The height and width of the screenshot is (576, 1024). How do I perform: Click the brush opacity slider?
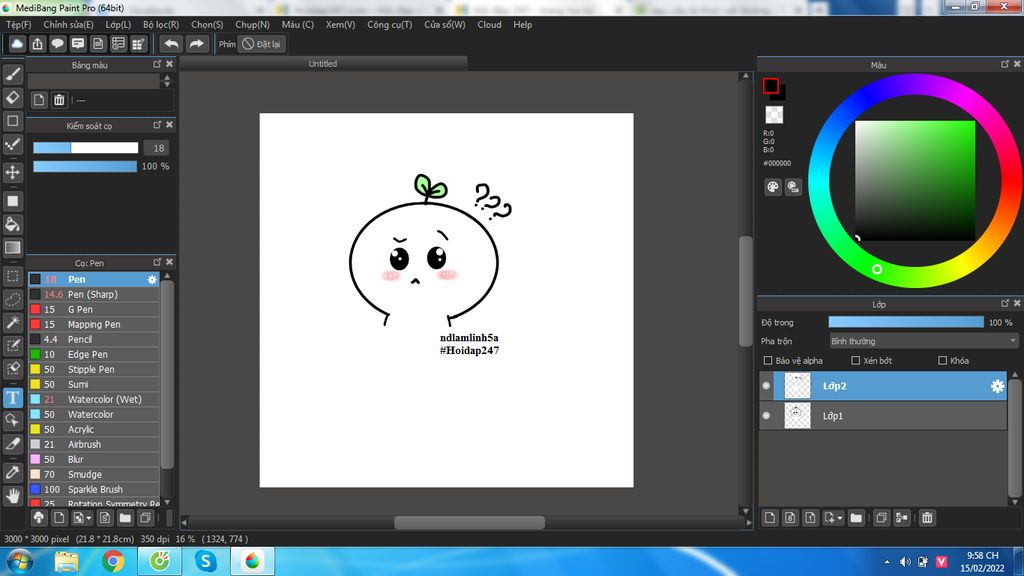85,167
